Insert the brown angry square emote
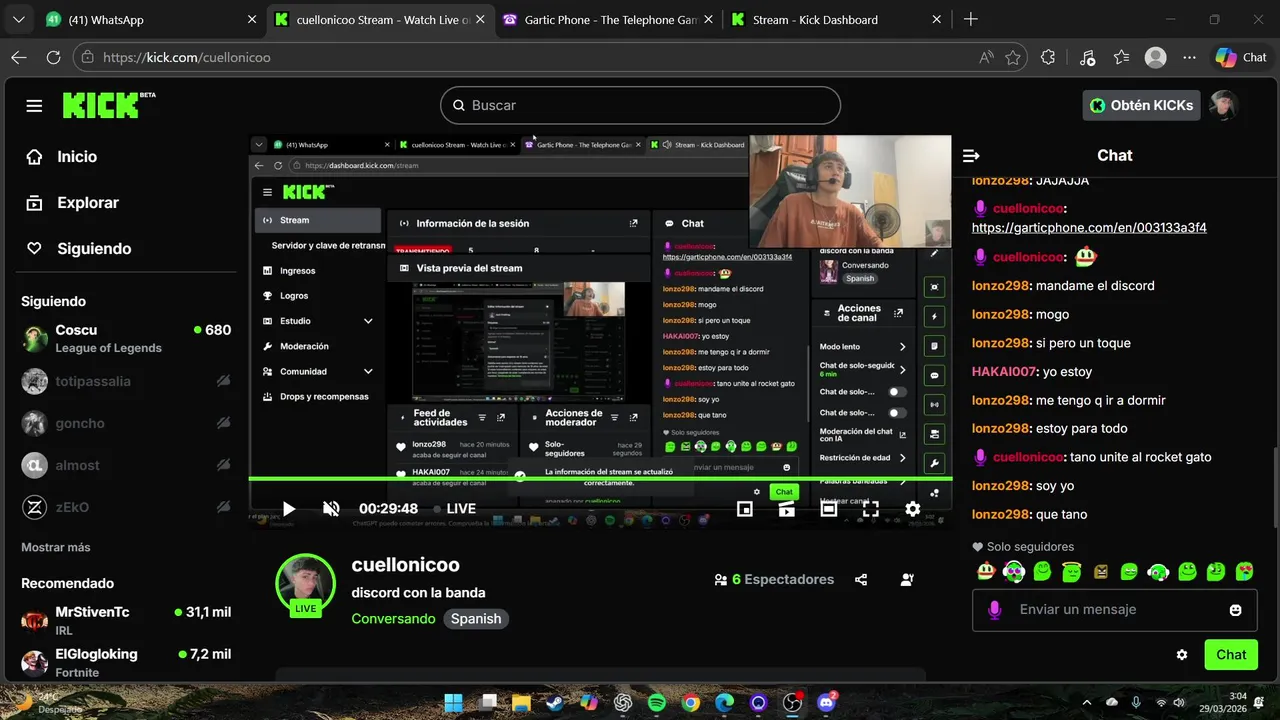Screen dimensions: 1280x720 [1100, 572]
